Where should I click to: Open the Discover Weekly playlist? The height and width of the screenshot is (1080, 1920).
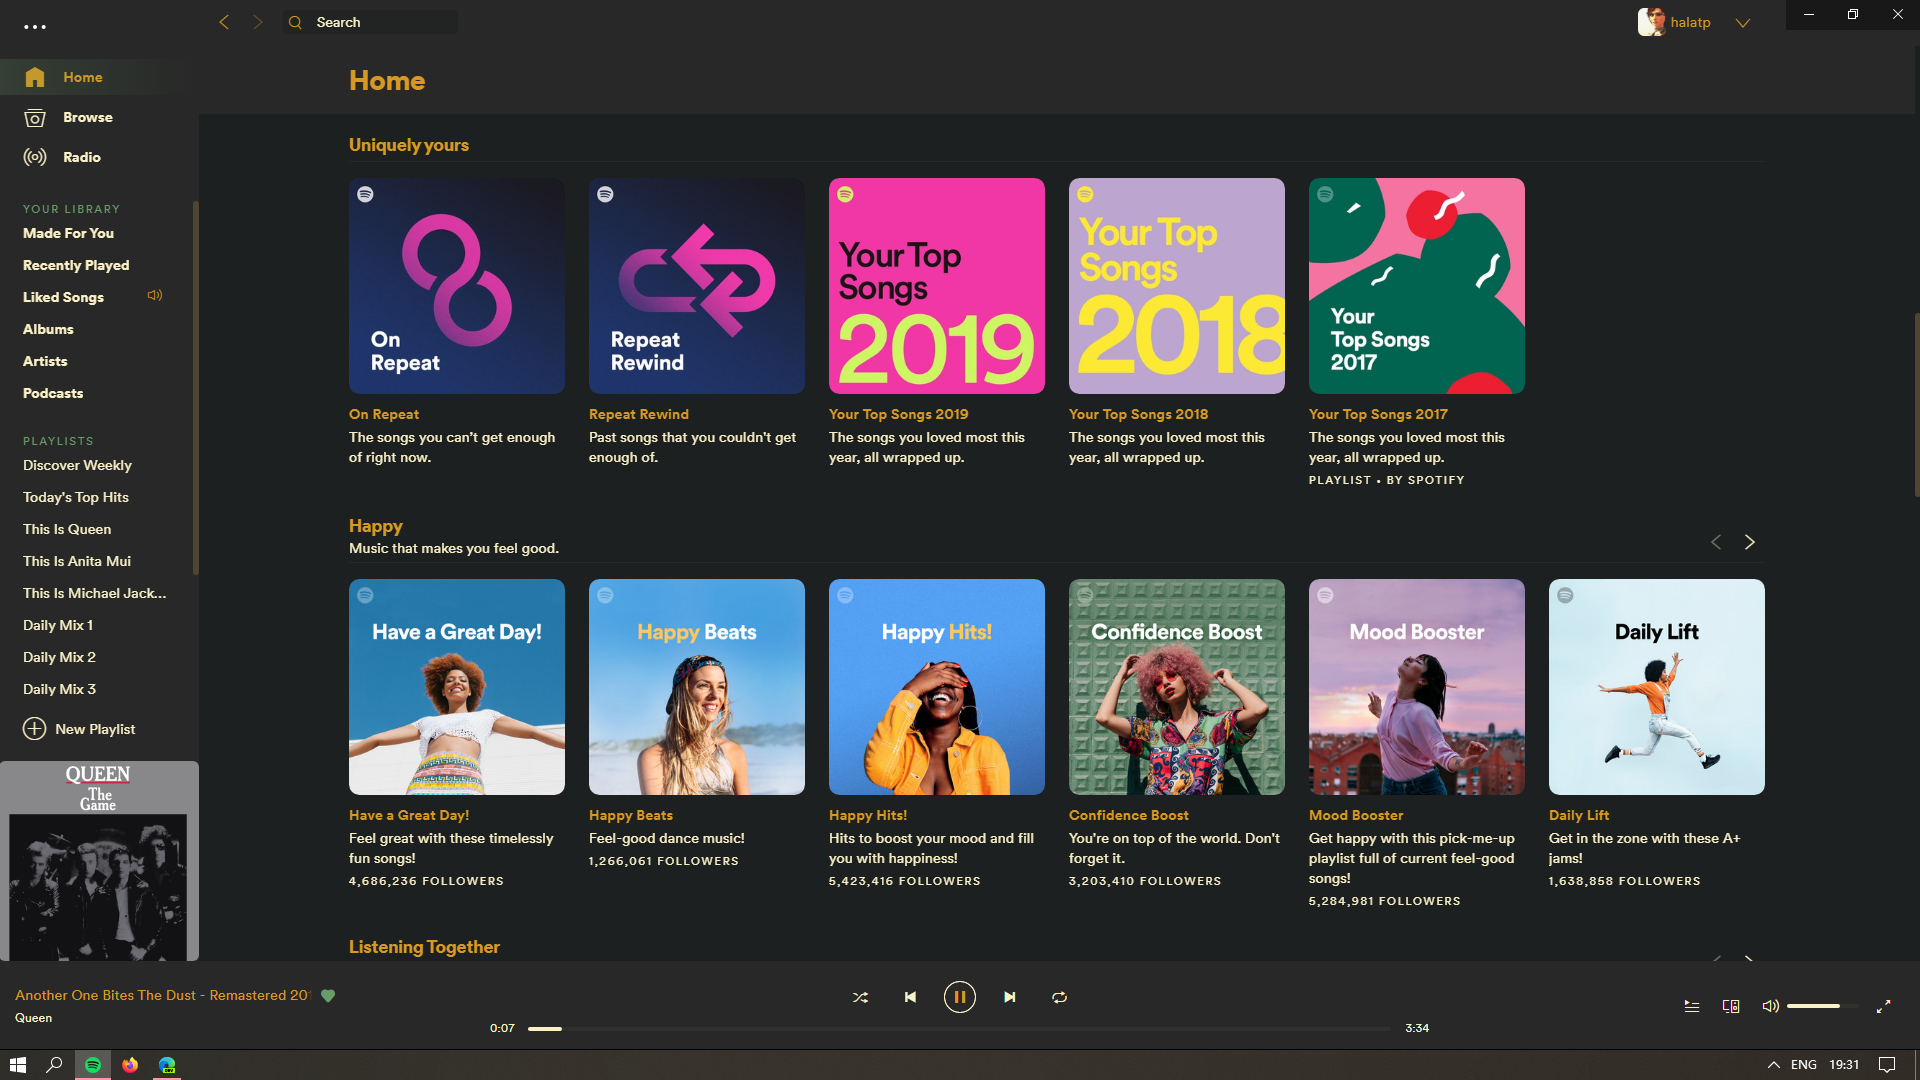[77, 465]
